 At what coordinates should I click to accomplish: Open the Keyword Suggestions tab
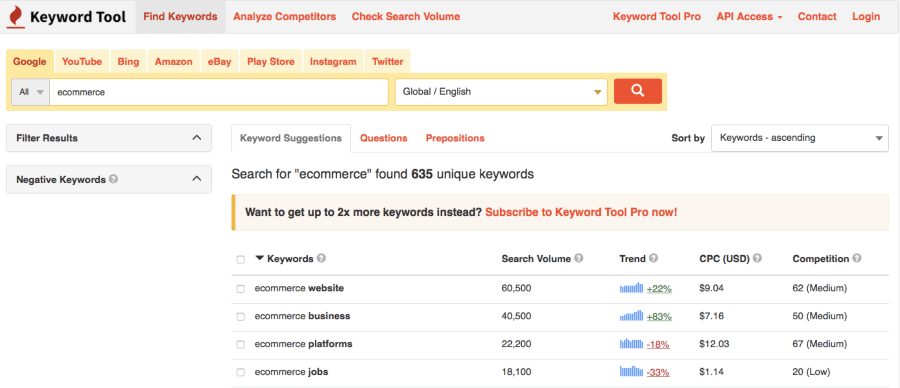pyautogui.click(x=291, y=138)
